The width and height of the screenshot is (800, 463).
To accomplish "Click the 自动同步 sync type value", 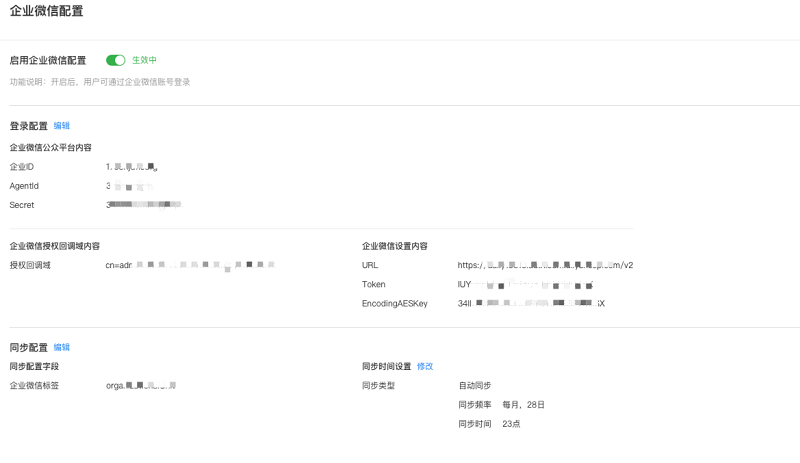I will [475, 385].
